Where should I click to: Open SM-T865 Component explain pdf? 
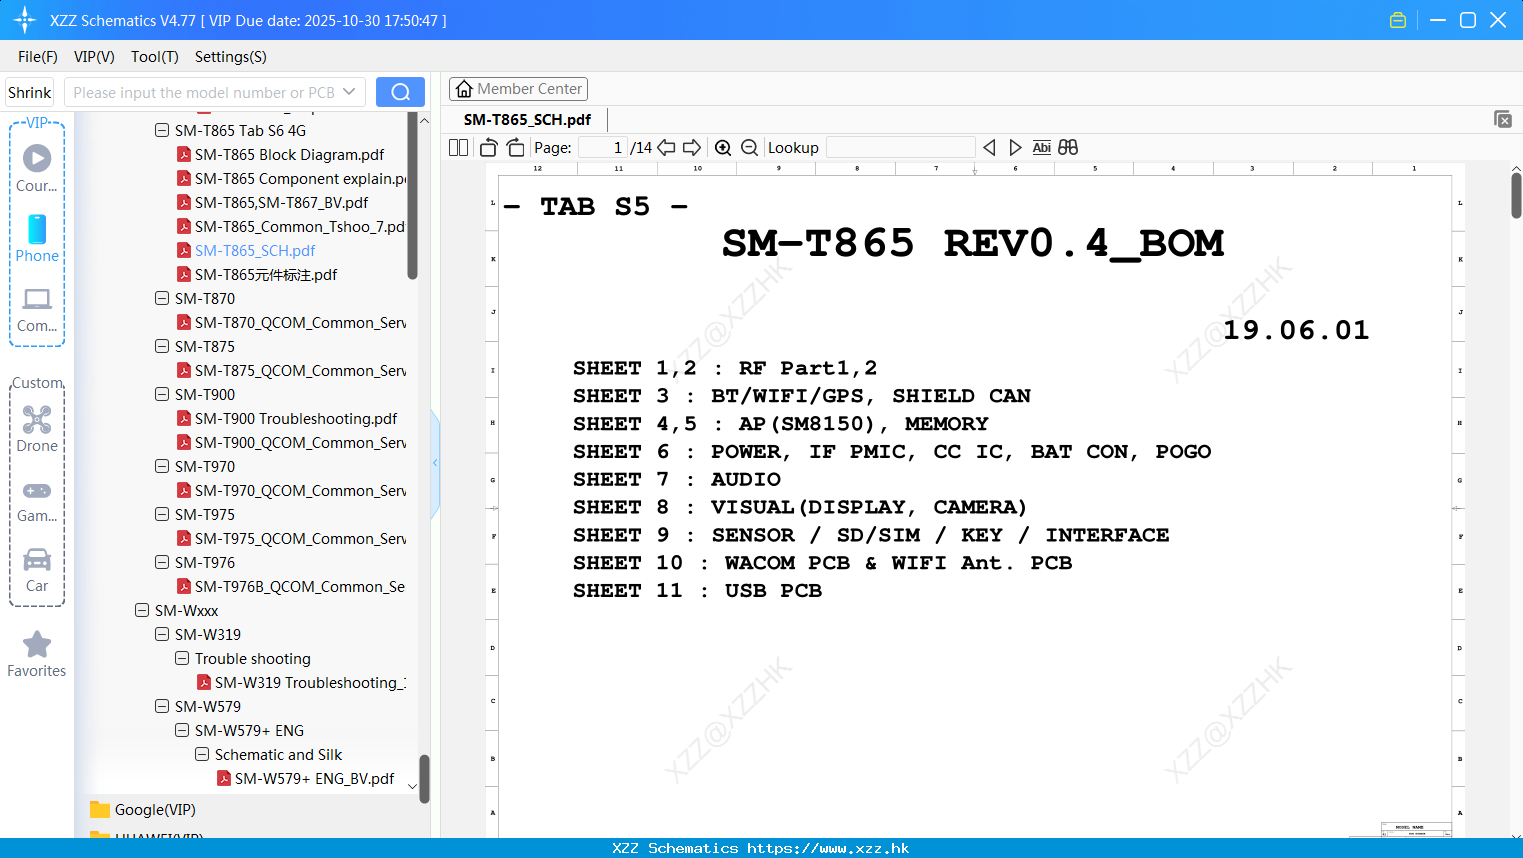[292, 178]
